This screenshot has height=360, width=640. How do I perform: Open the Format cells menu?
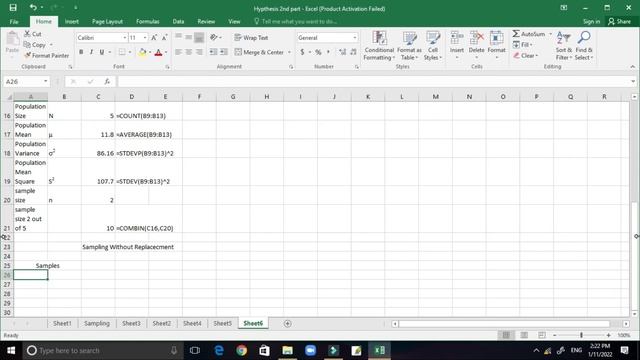496,45
